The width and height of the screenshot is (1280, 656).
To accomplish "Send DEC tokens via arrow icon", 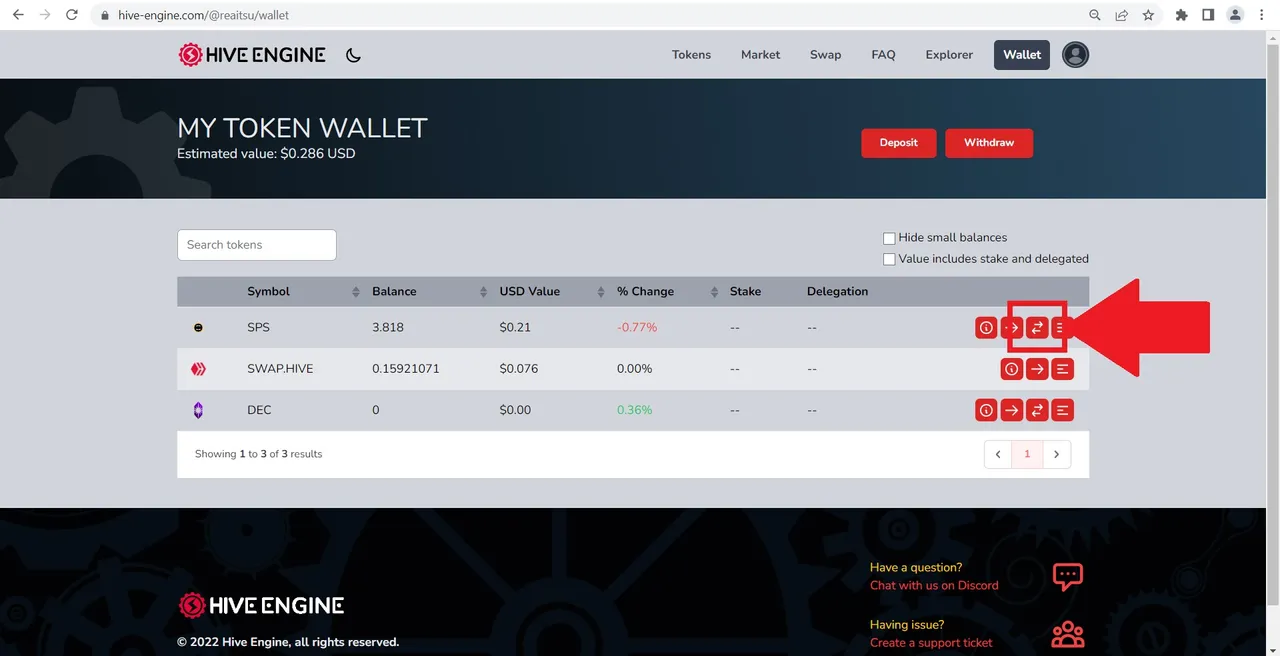I will (x=1012, y=410).
